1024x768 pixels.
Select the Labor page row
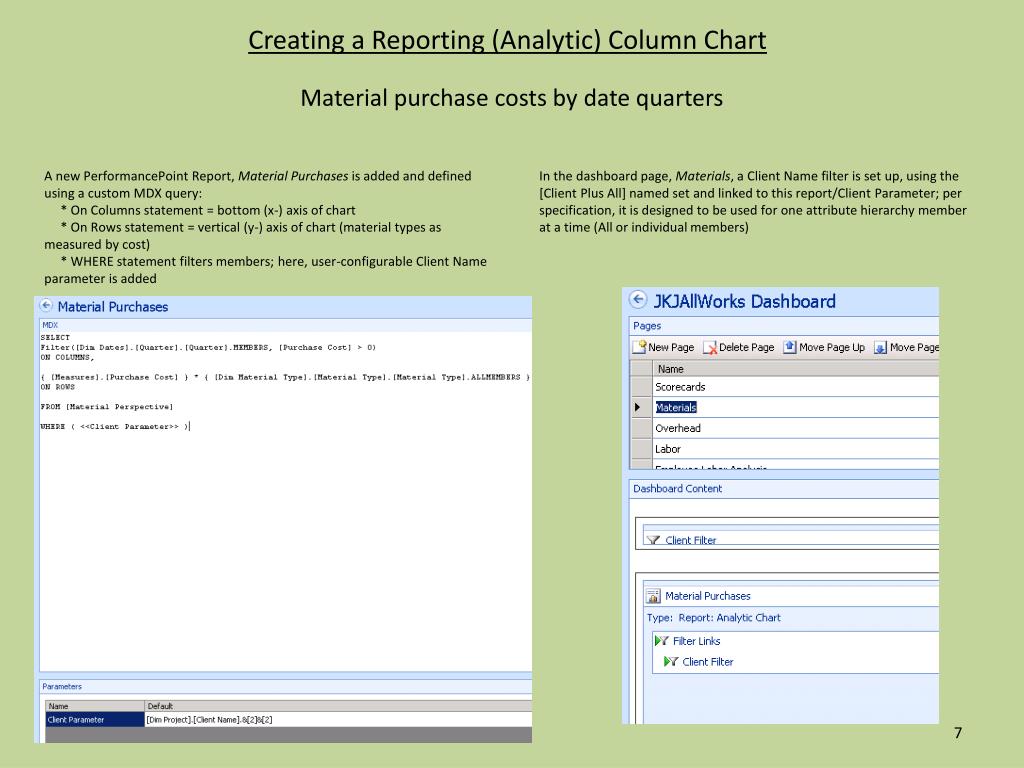point(795,449)
